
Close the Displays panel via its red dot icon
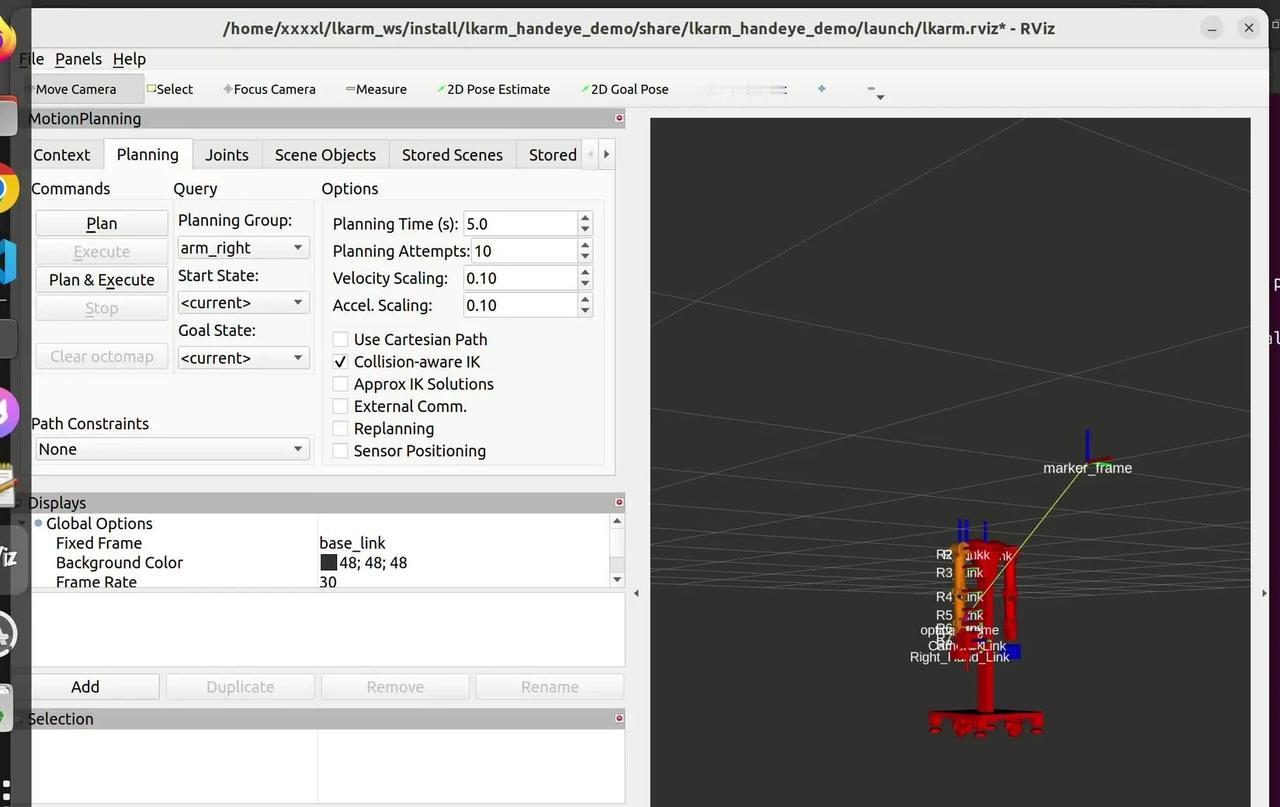click(619, 502)
